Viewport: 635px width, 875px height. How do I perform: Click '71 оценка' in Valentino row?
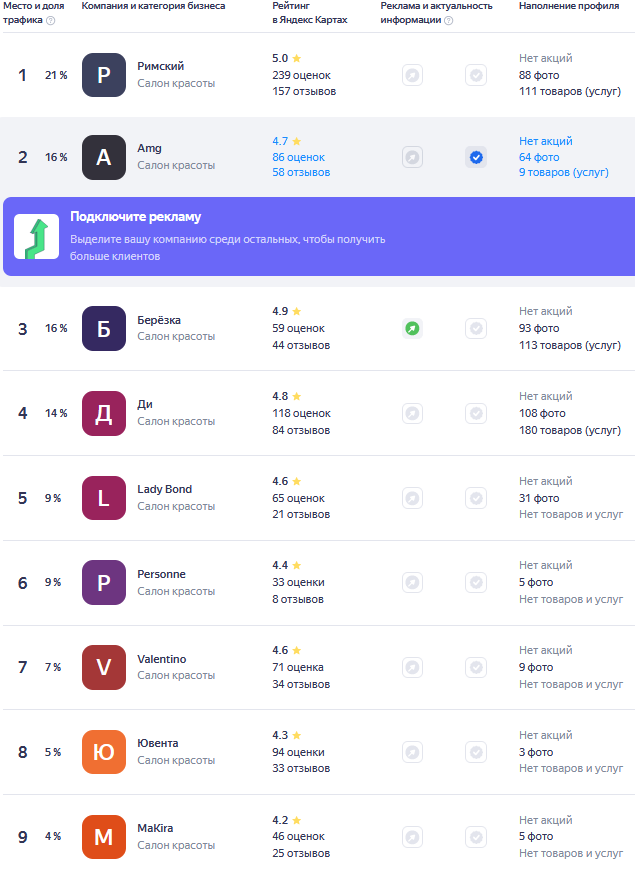pyautogui.click(x=298, y=667)
